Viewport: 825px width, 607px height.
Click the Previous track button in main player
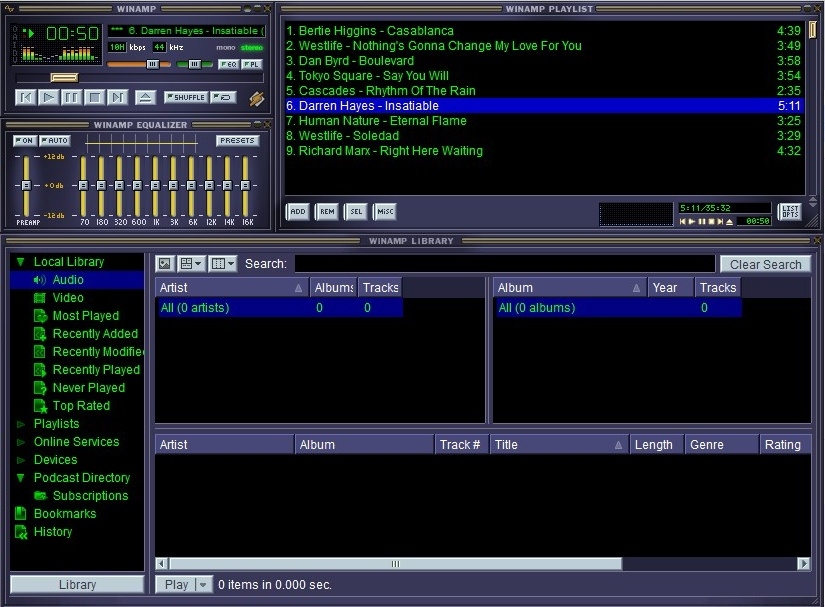[x=25, y=97]
